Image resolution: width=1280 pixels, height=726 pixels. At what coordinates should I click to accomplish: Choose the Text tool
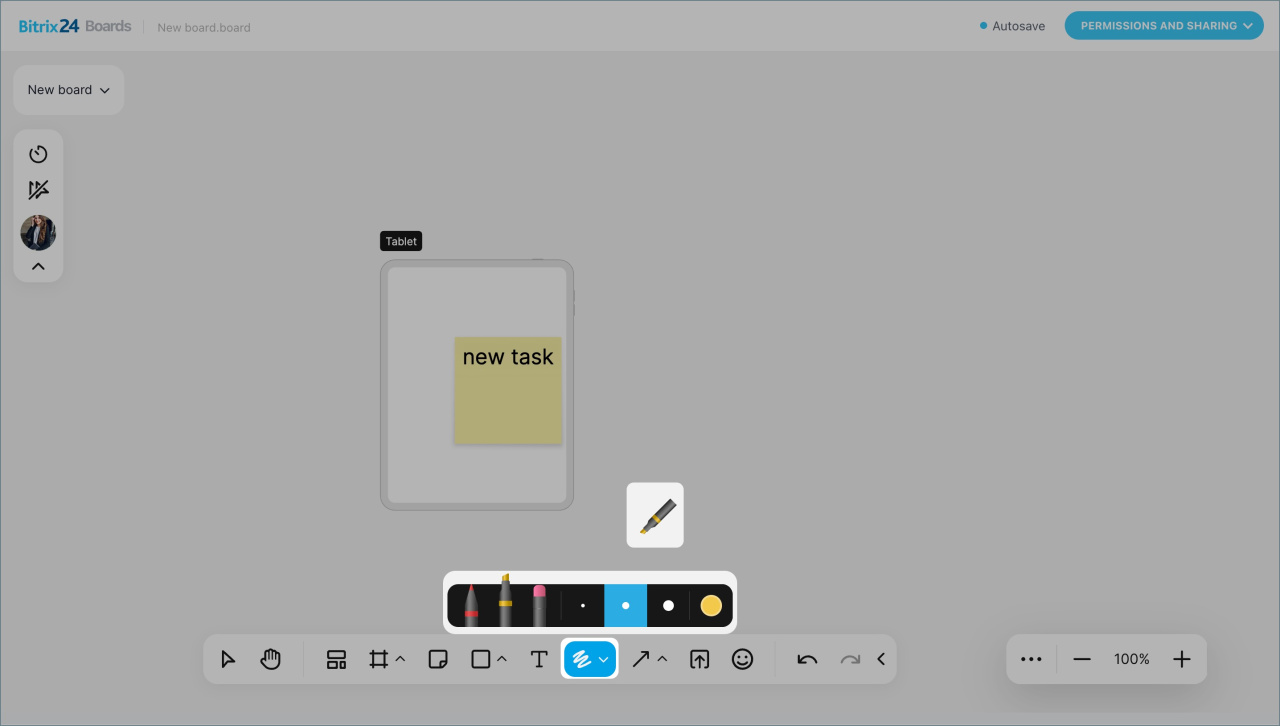pyautogui.click(x=538, y=660)
